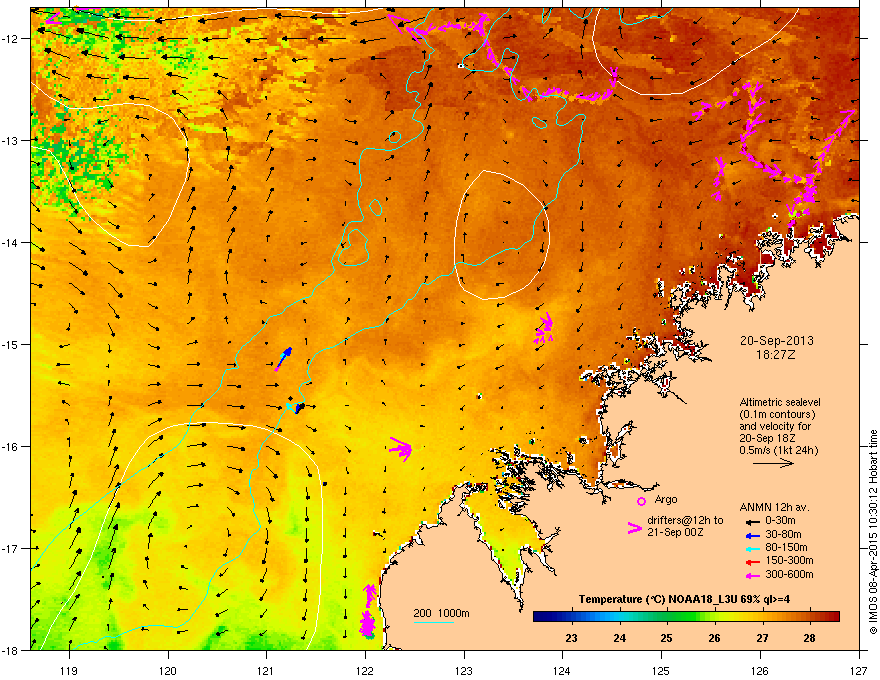880x680 pixels.
Task: Select the '0-30m' depth label
Action: pos(780,521)
